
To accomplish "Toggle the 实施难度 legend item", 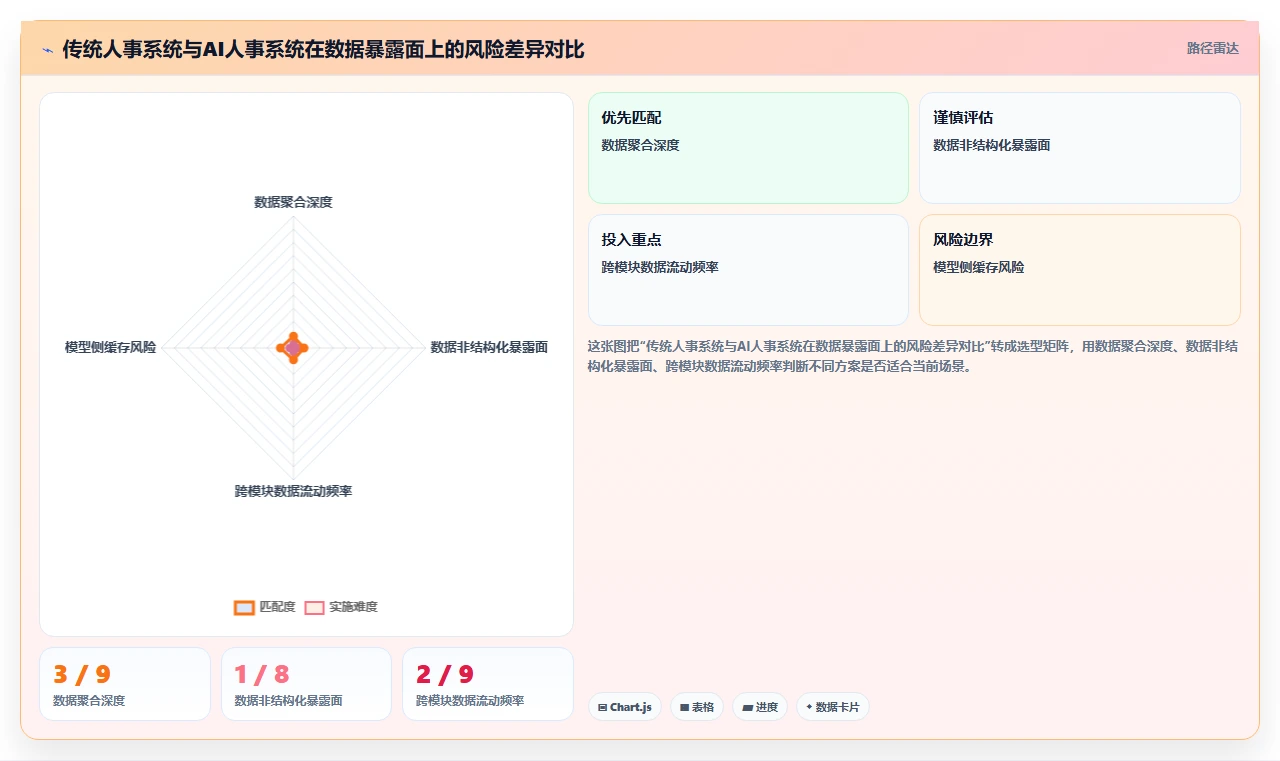I will tap(341, 607).
